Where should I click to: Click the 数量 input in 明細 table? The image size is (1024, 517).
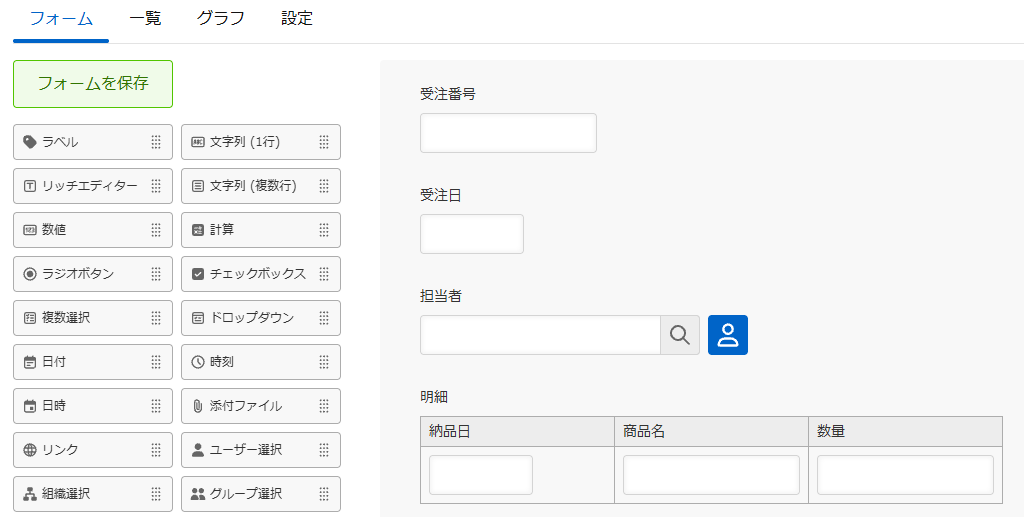(x=905, y=475)
